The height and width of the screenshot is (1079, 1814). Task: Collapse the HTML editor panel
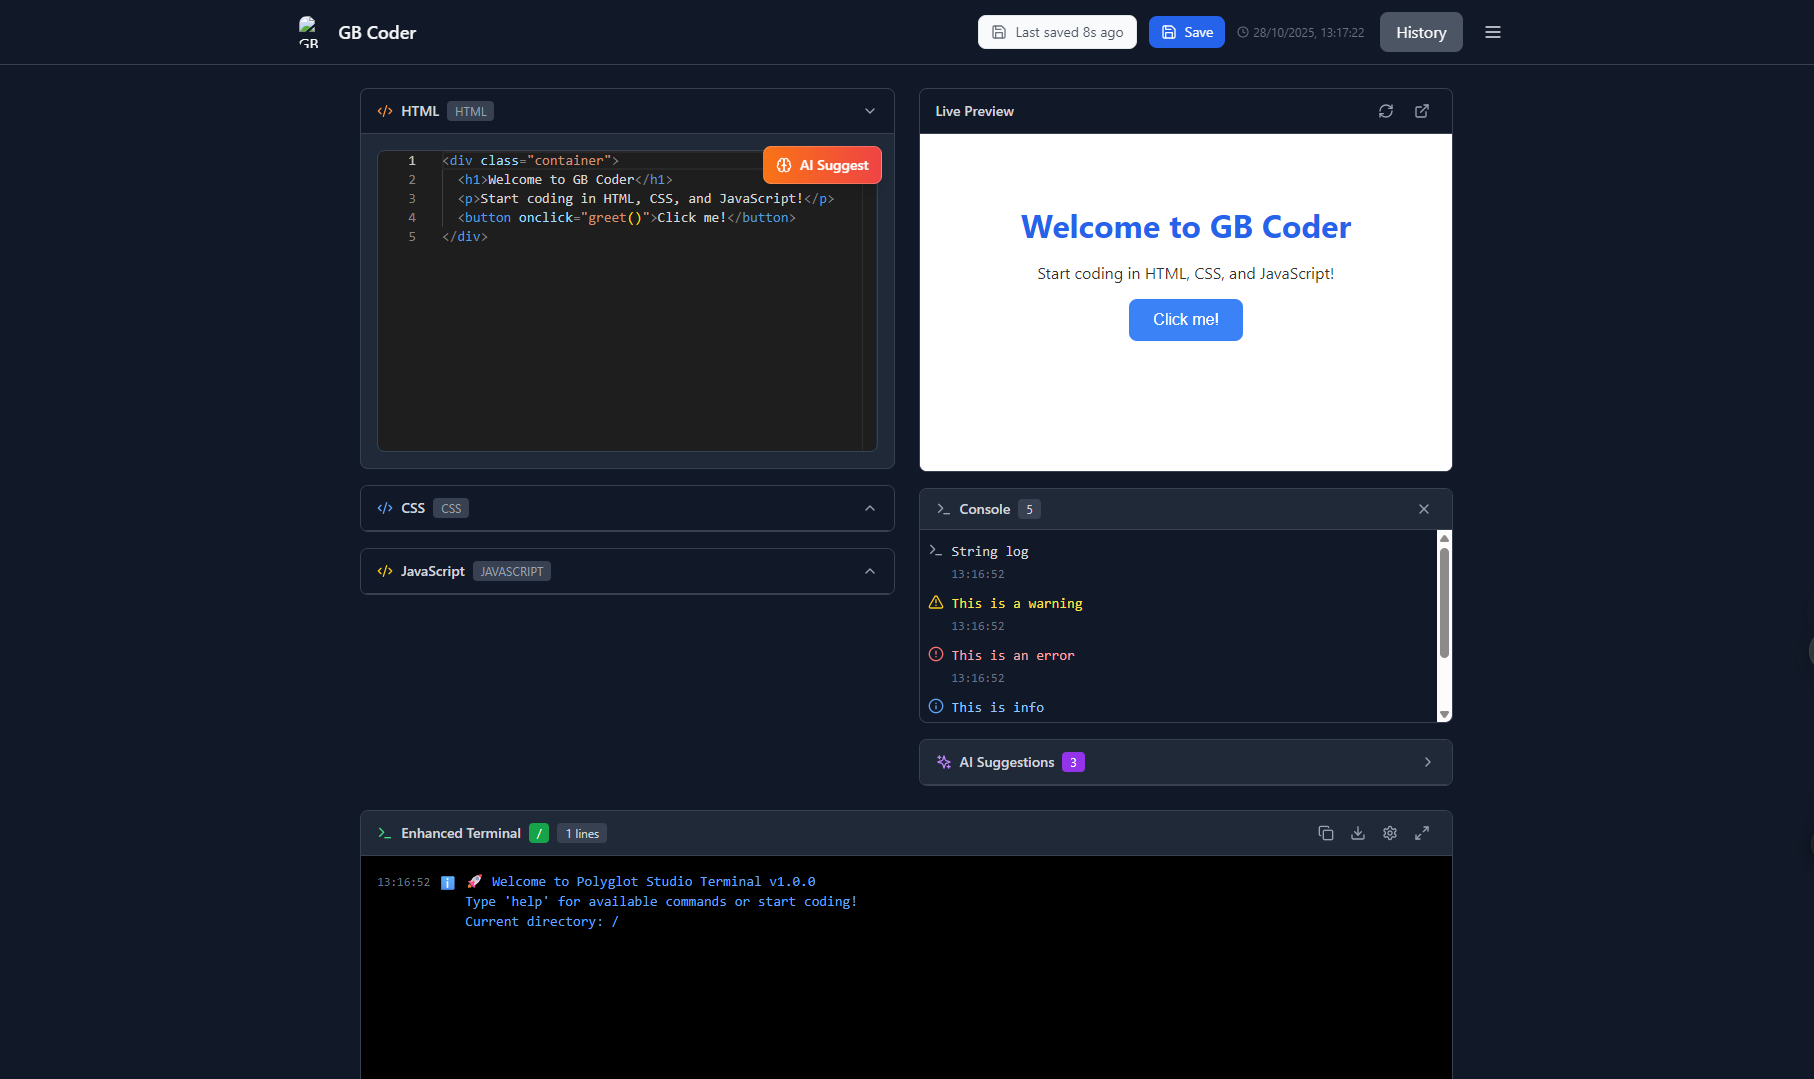[869, 111]
